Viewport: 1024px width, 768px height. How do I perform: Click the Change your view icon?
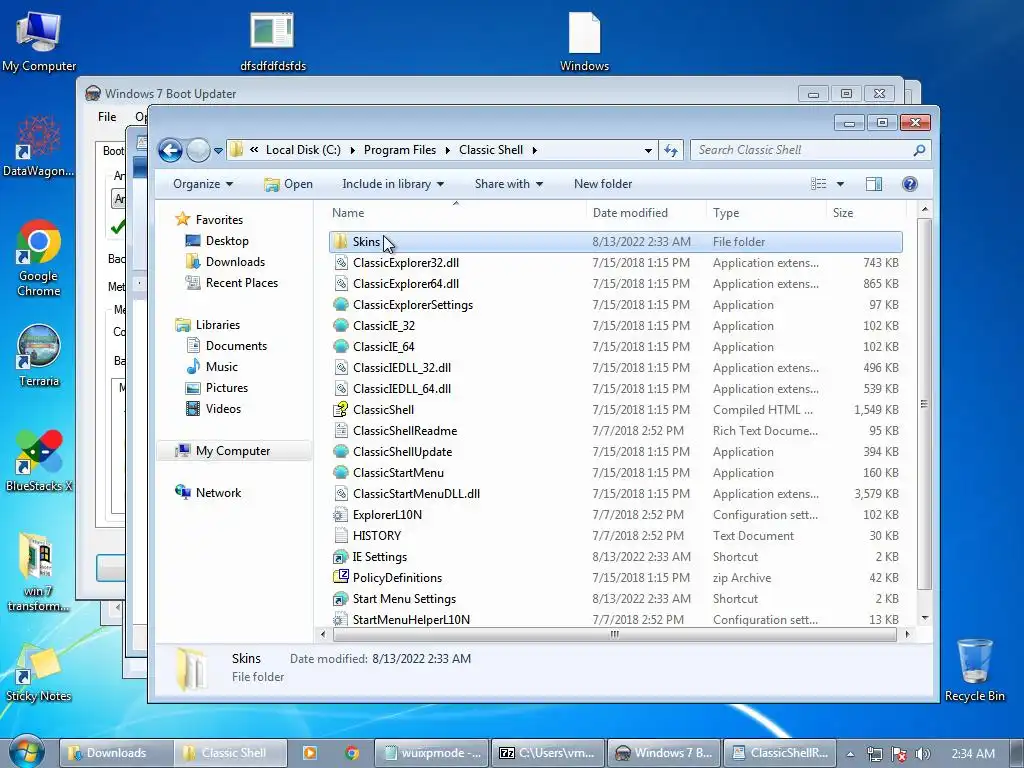pos(818,184)
